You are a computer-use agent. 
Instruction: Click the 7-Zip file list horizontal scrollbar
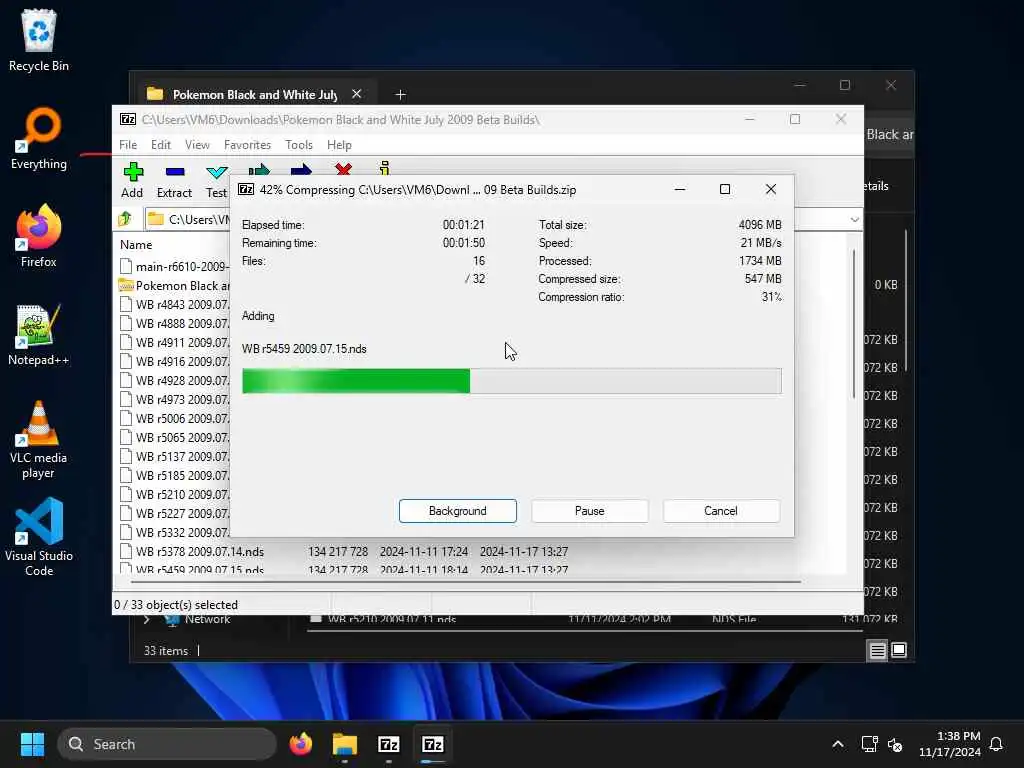[466, 581]
